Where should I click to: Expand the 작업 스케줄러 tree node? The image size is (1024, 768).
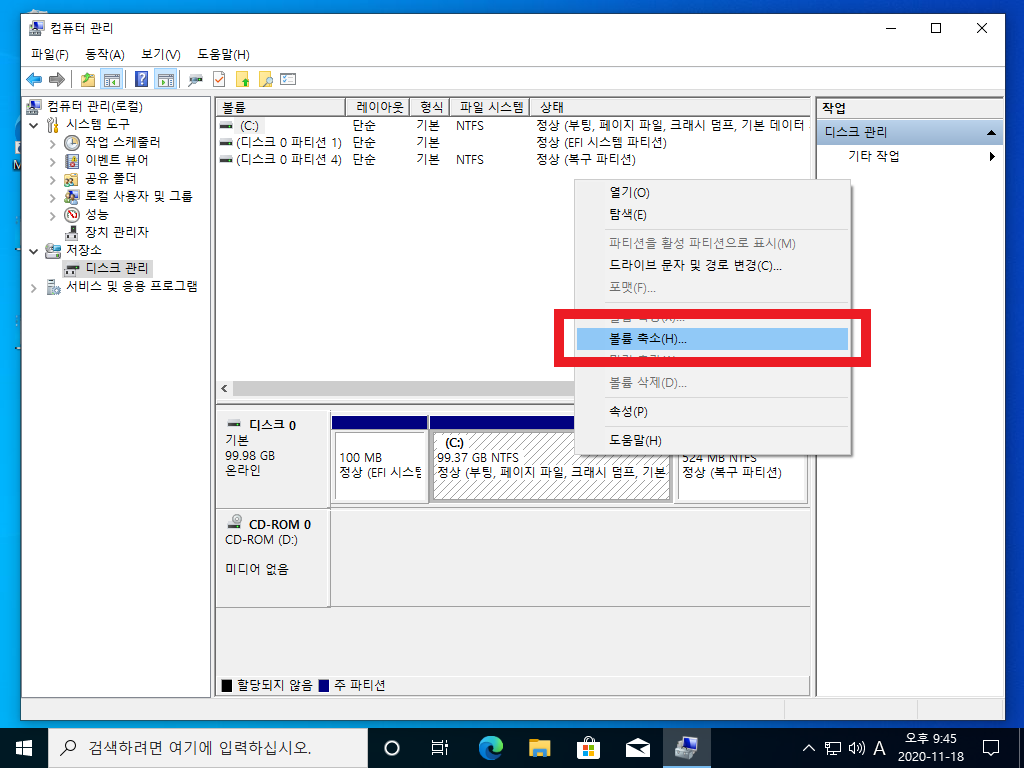pos(53,143)
